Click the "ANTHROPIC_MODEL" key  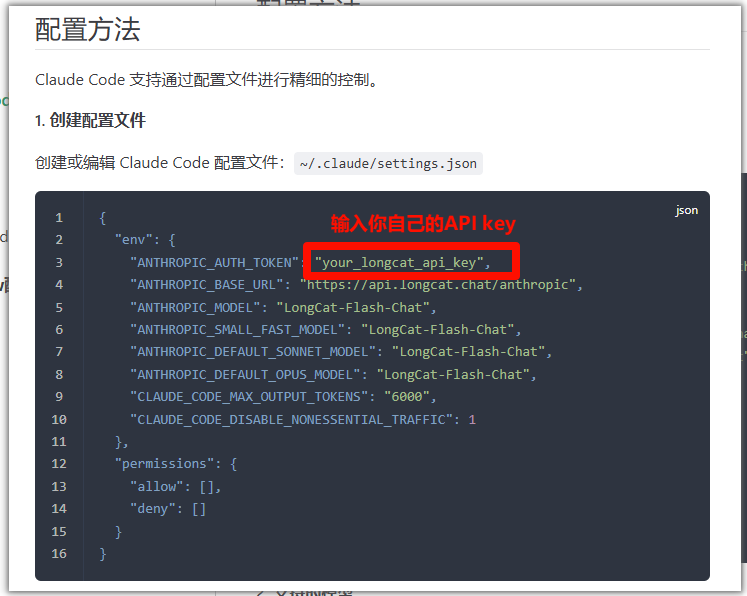(195, 308)
